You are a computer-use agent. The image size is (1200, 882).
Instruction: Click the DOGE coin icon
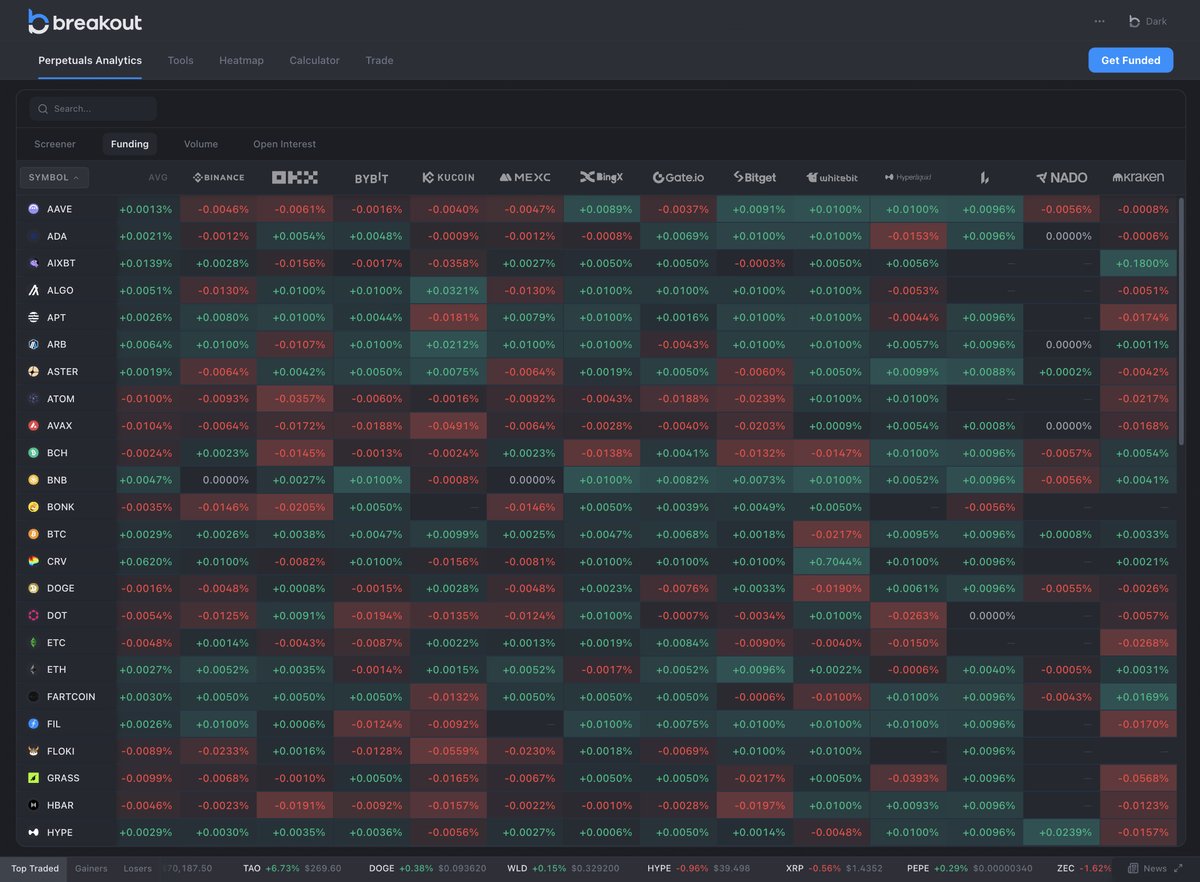coord(34,588)
